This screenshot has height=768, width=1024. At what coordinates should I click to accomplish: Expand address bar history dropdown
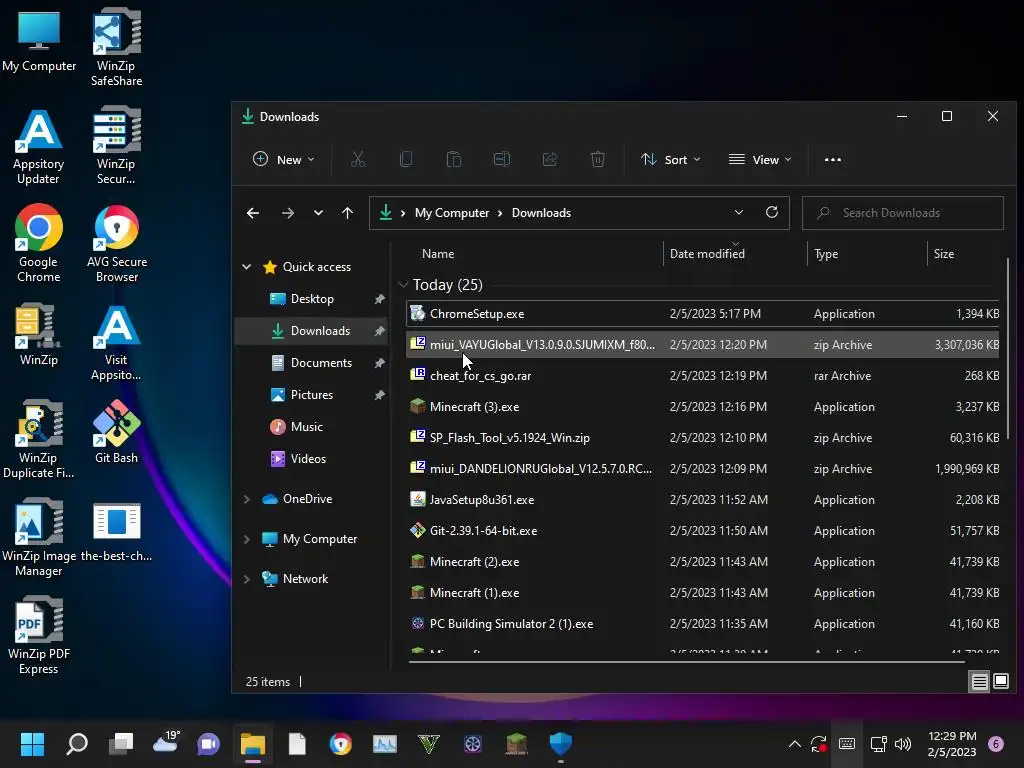pos(739,212)
